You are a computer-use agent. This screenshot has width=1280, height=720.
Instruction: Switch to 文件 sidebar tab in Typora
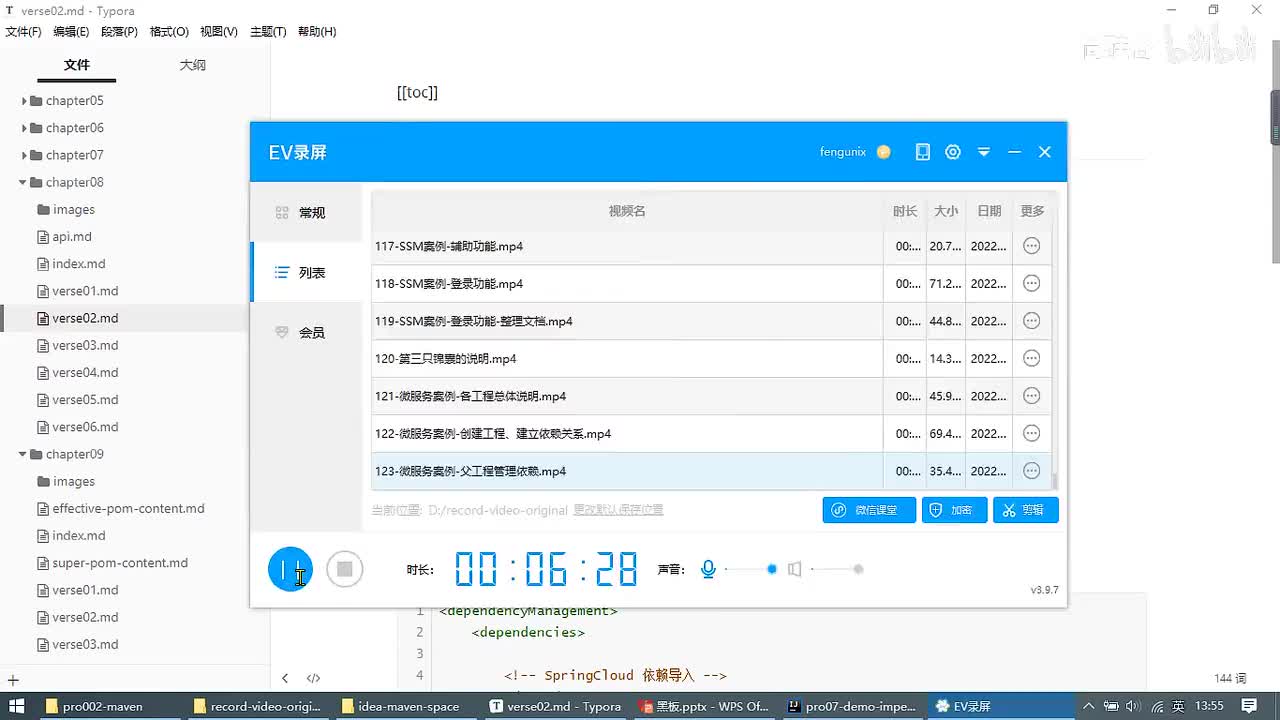coord(77,65)
